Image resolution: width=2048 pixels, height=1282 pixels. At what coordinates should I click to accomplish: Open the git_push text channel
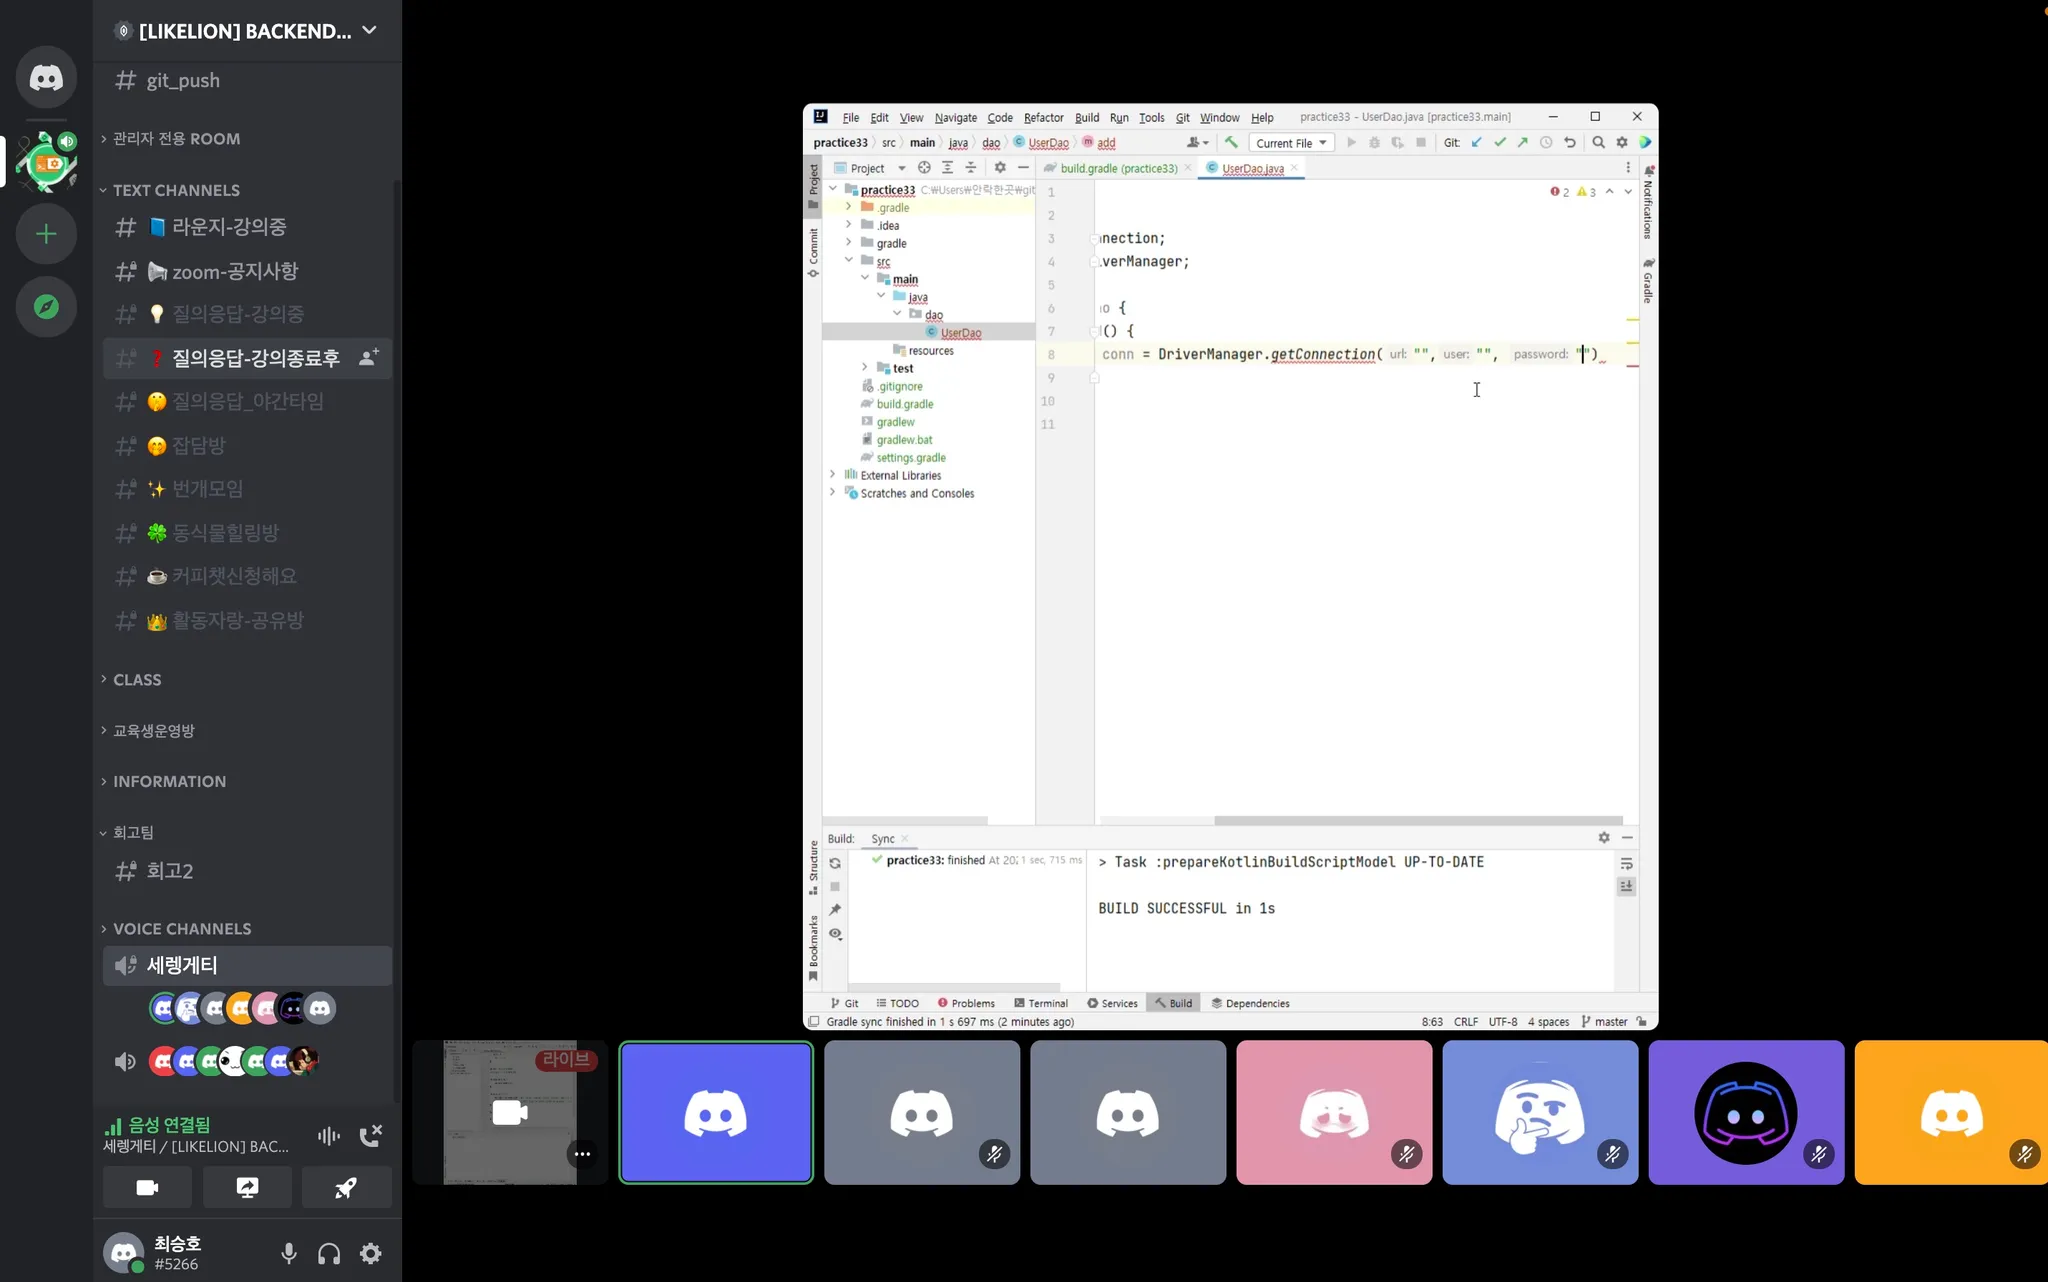point(183,80)
